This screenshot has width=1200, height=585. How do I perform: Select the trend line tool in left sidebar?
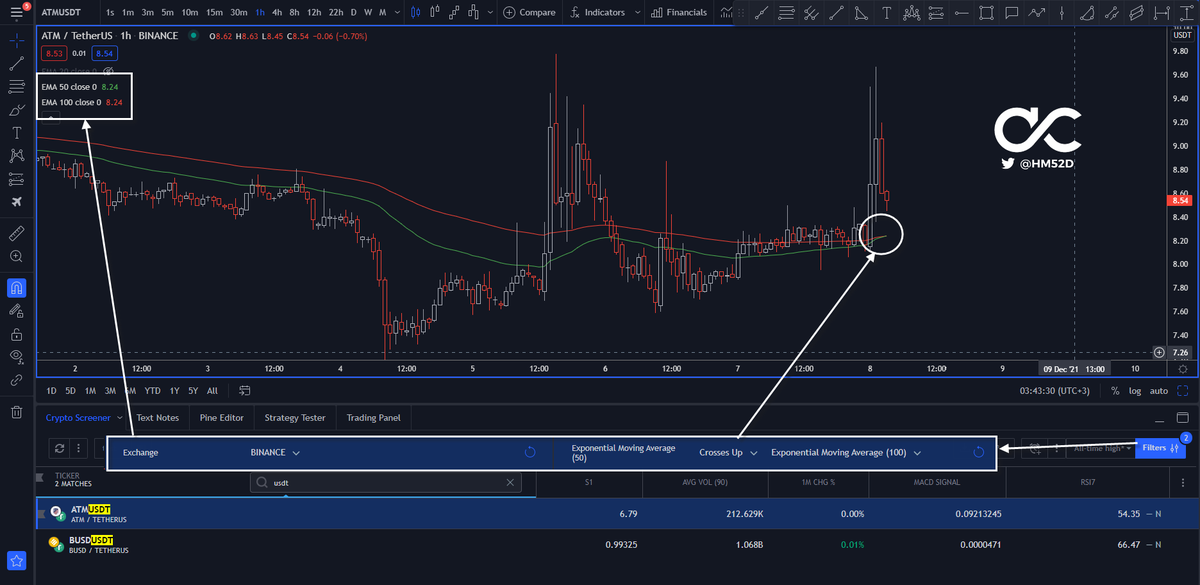pyautogui.click(x=16, y=64)
